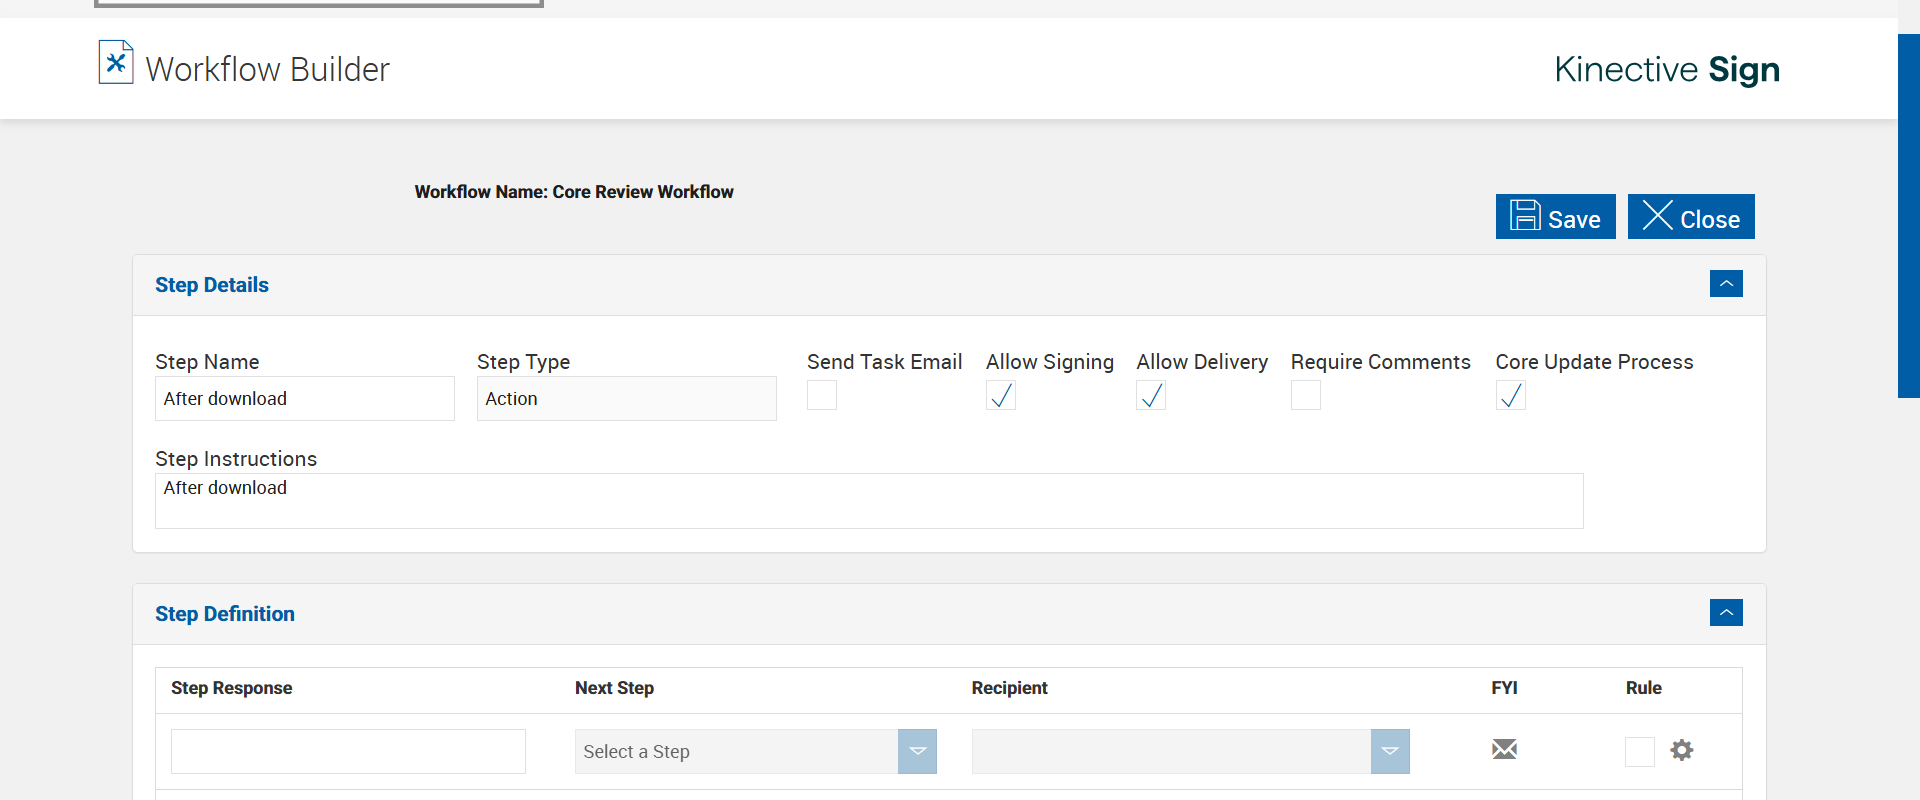Click the Step Name input field
This screenshot has height=800, width=1920.
tap(305, 399)
